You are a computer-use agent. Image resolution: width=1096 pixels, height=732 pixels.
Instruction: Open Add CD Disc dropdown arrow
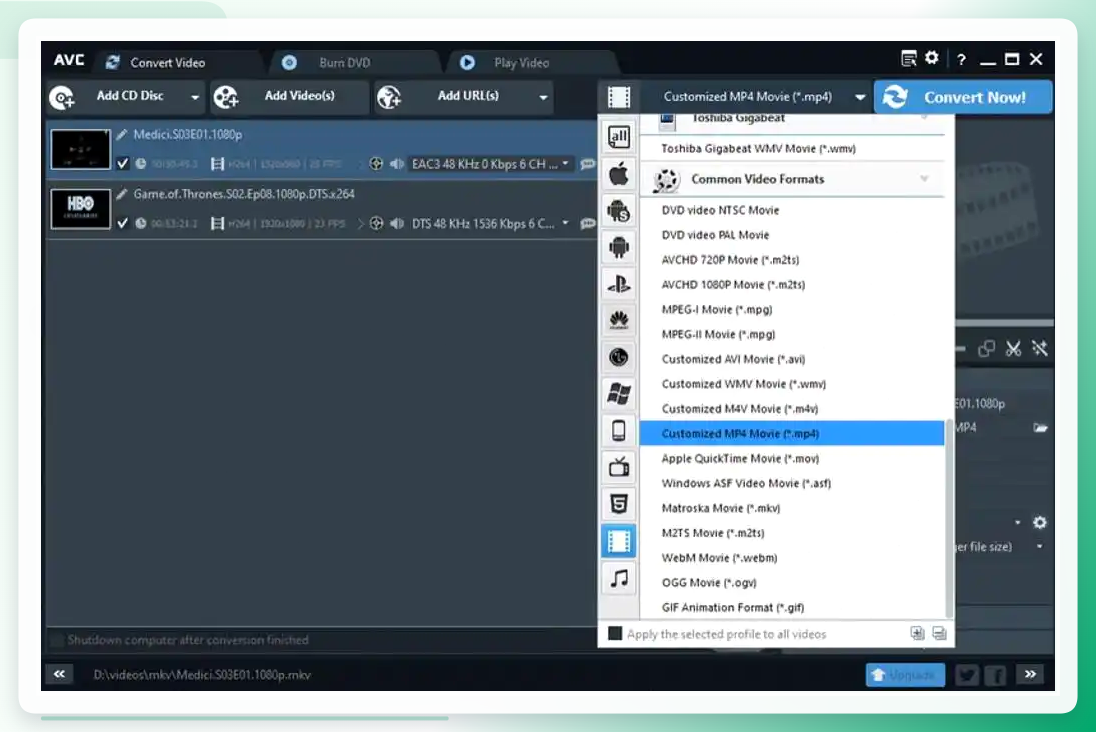(x=195, y=97)
